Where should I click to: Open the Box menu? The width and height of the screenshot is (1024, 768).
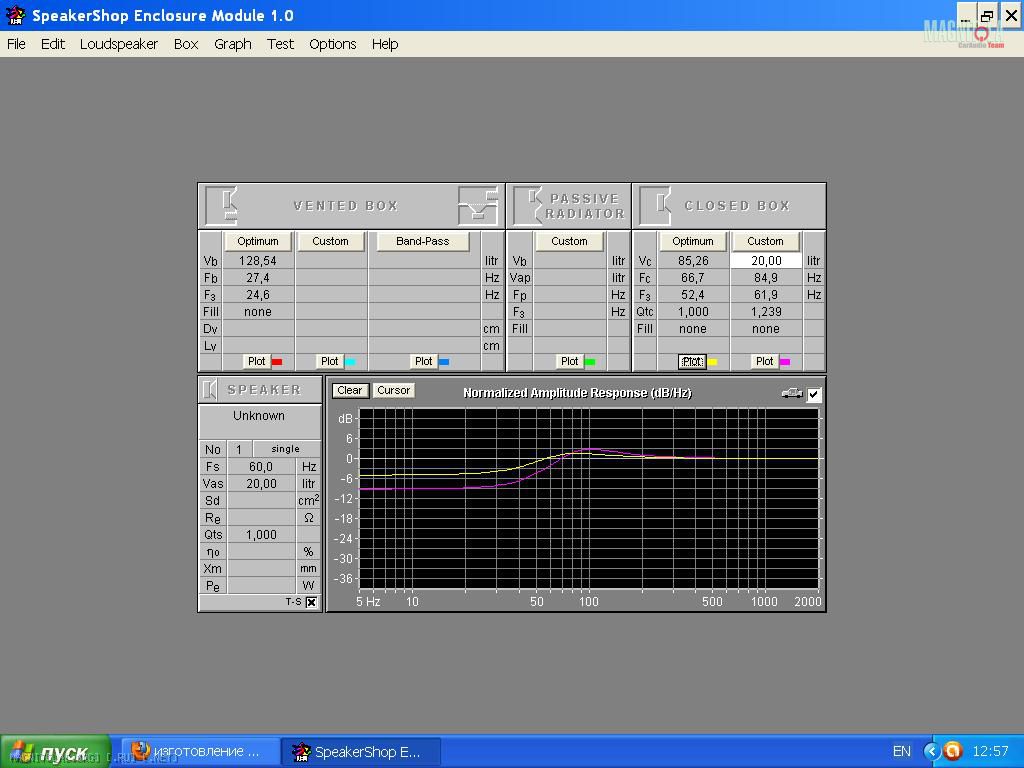click(x=186, y=44)
